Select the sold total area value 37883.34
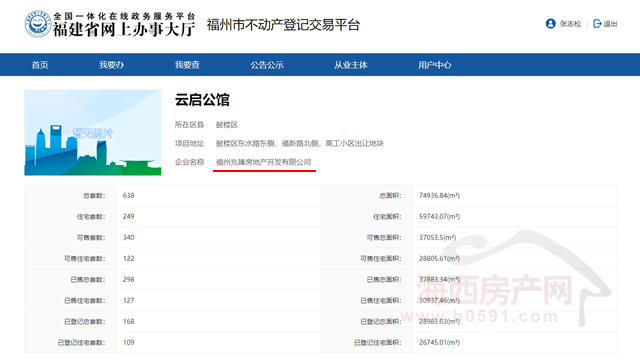Screen dimensions: 640x362 coord(439,280)
